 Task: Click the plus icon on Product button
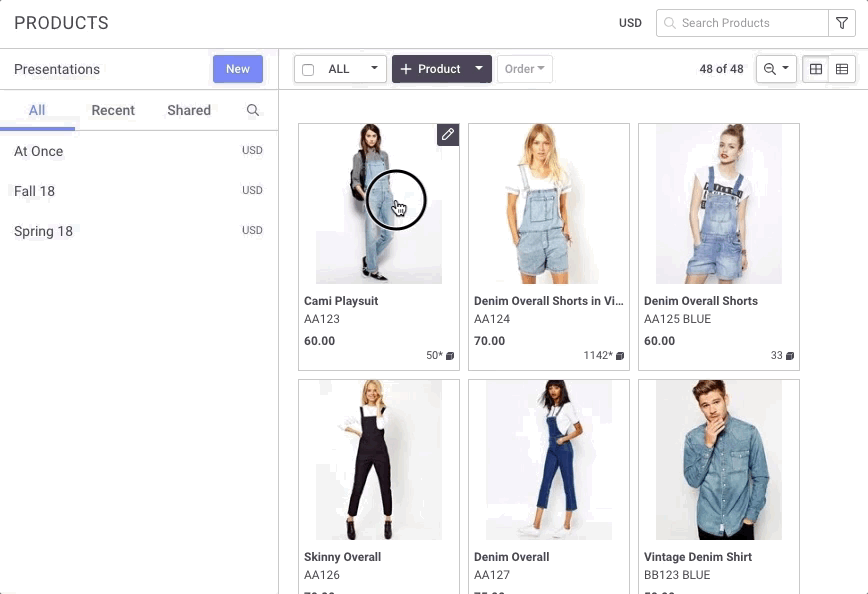click(406, 69)
